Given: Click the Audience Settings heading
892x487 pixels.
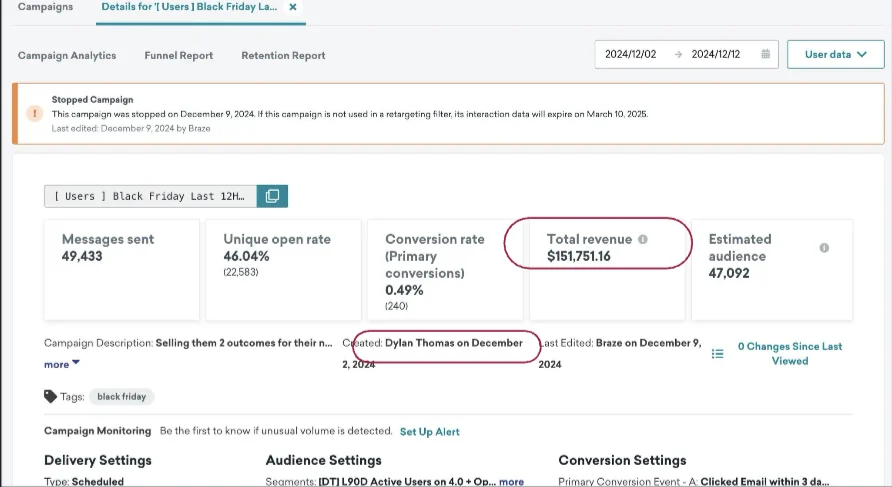Looking at the screenshot, I should pyautogui.click(x=324, y=460).
